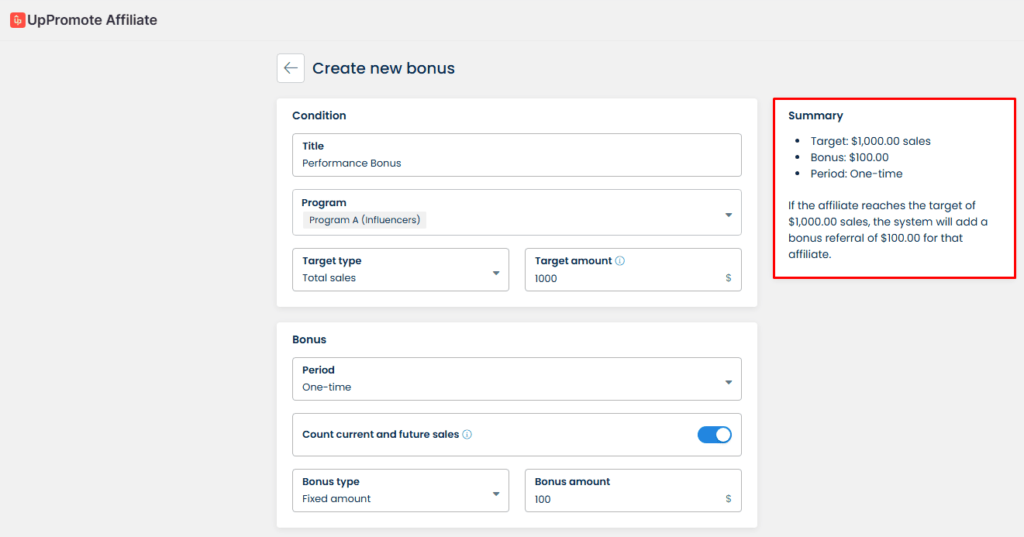This screenshot has width=1024, height=537.
Task: Expand the Bonus type dropdown
Action: (496, 493)
